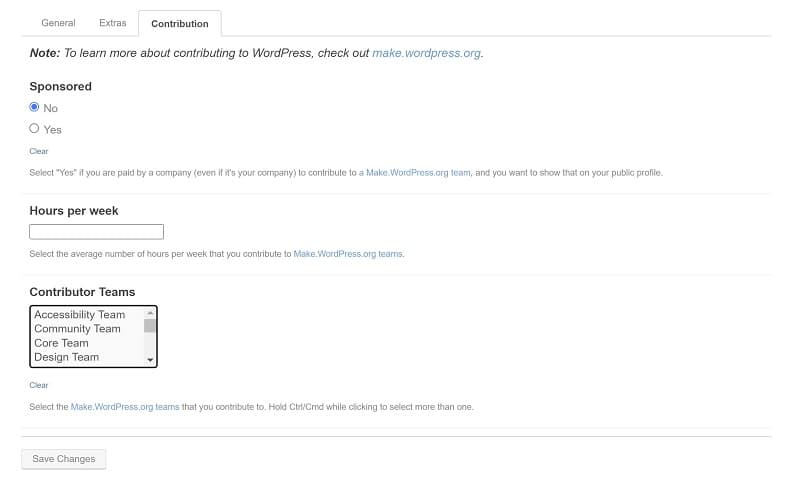Viewport: 800px width, 479px height.
Task: Open Make.WordPress.org teams link below team list
Action: coord(125,407)
